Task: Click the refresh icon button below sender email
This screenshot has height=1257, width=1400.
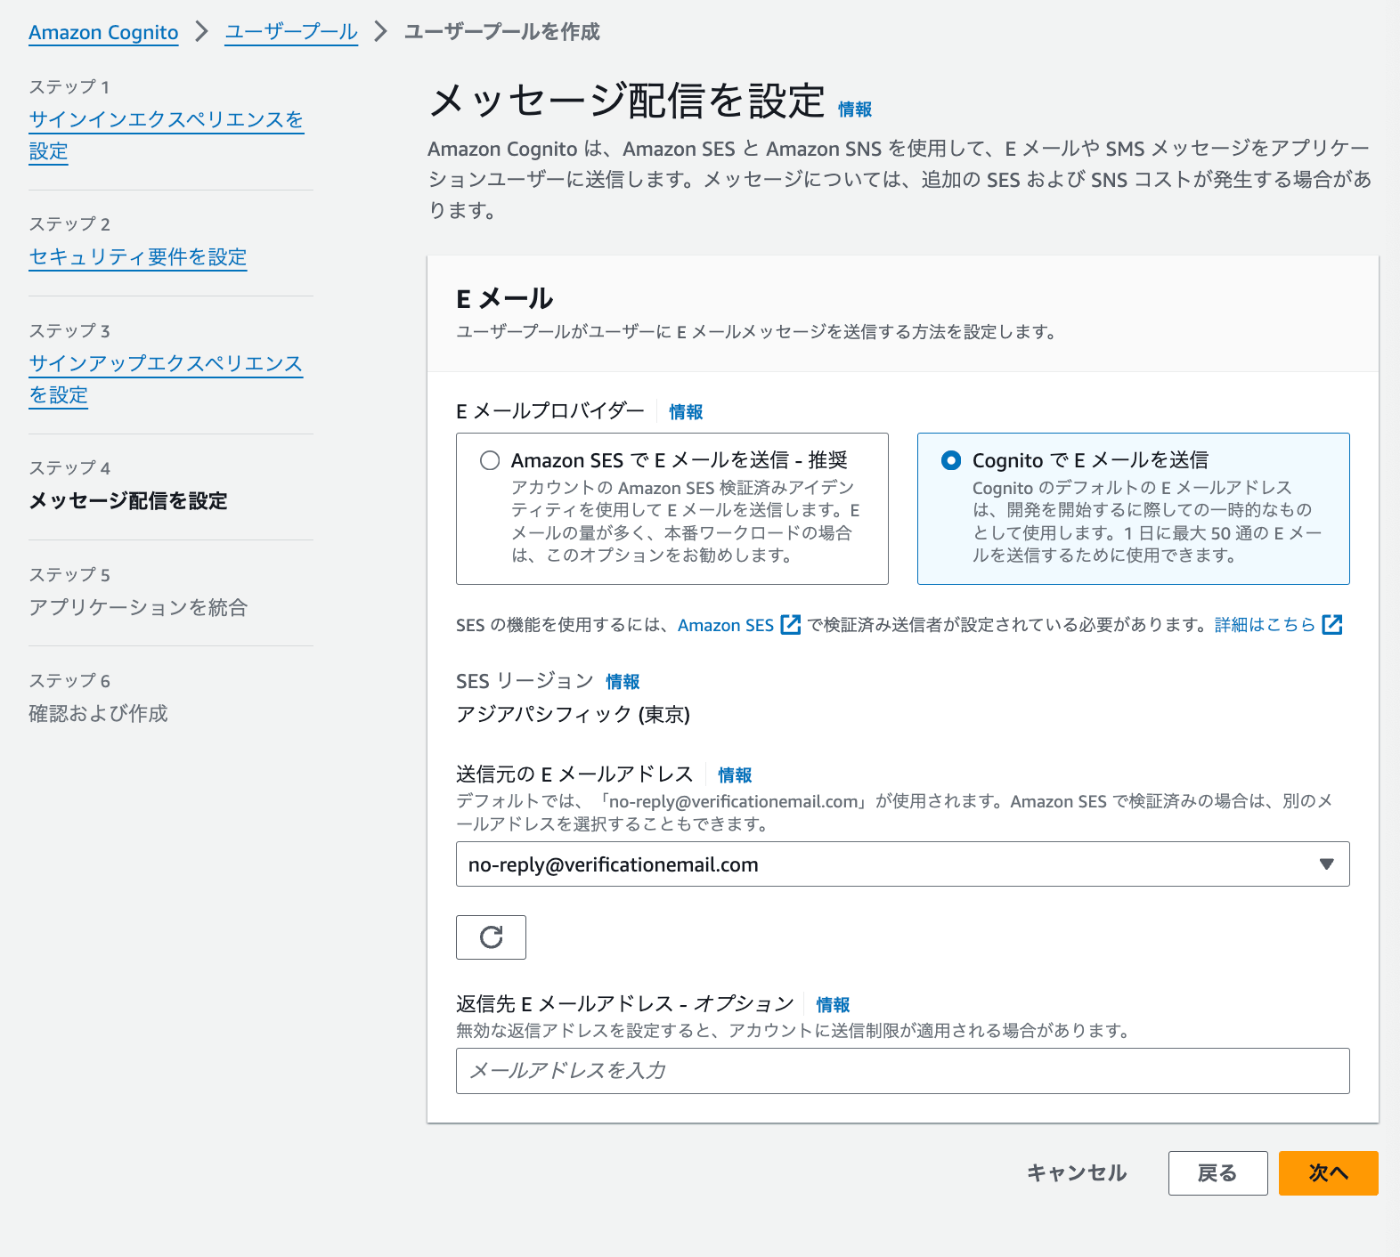Action: (x=490, y=937)
